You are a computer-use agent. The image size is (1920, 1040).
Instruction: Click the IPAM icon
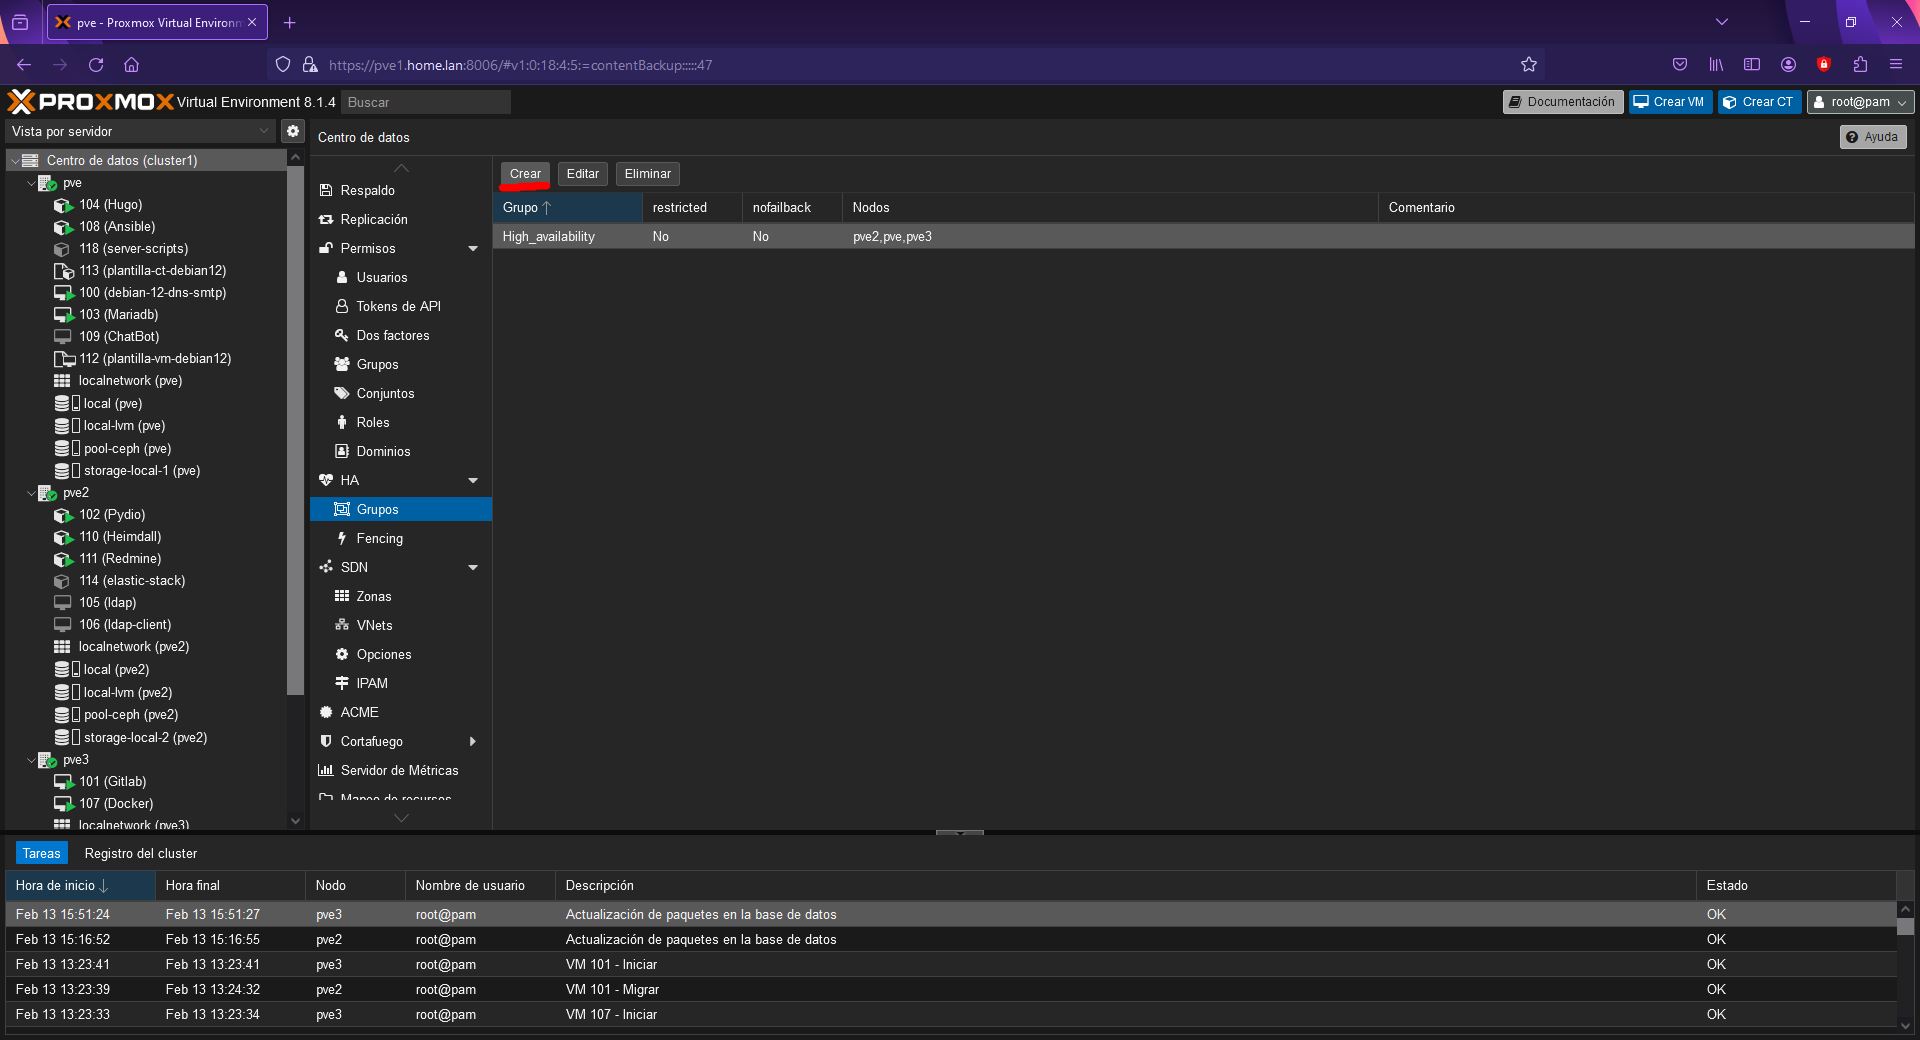[x=342, y=683]
